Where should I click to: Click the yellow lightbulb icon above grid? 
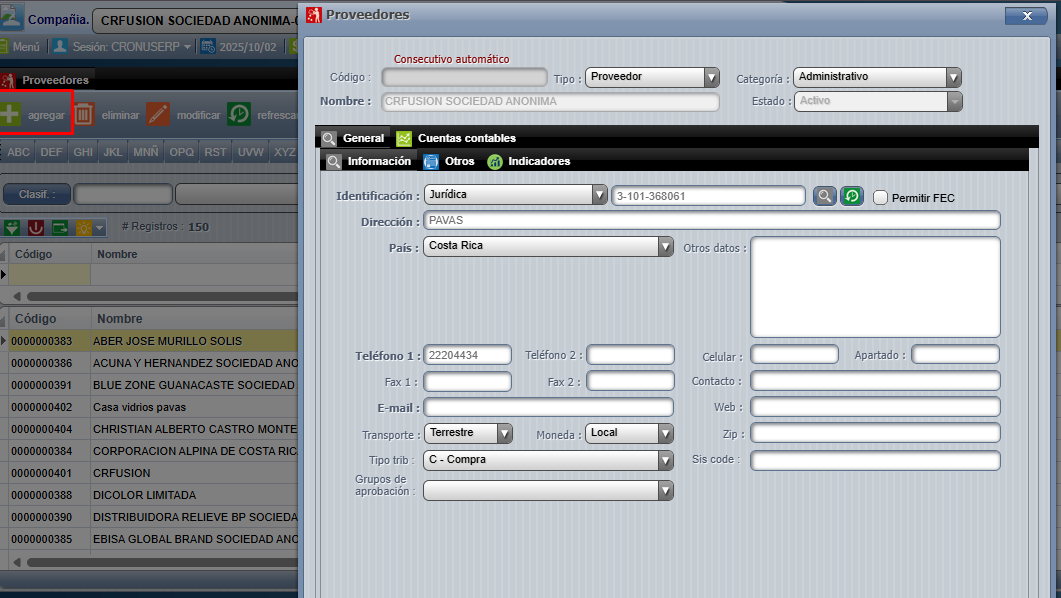point(84,227)
